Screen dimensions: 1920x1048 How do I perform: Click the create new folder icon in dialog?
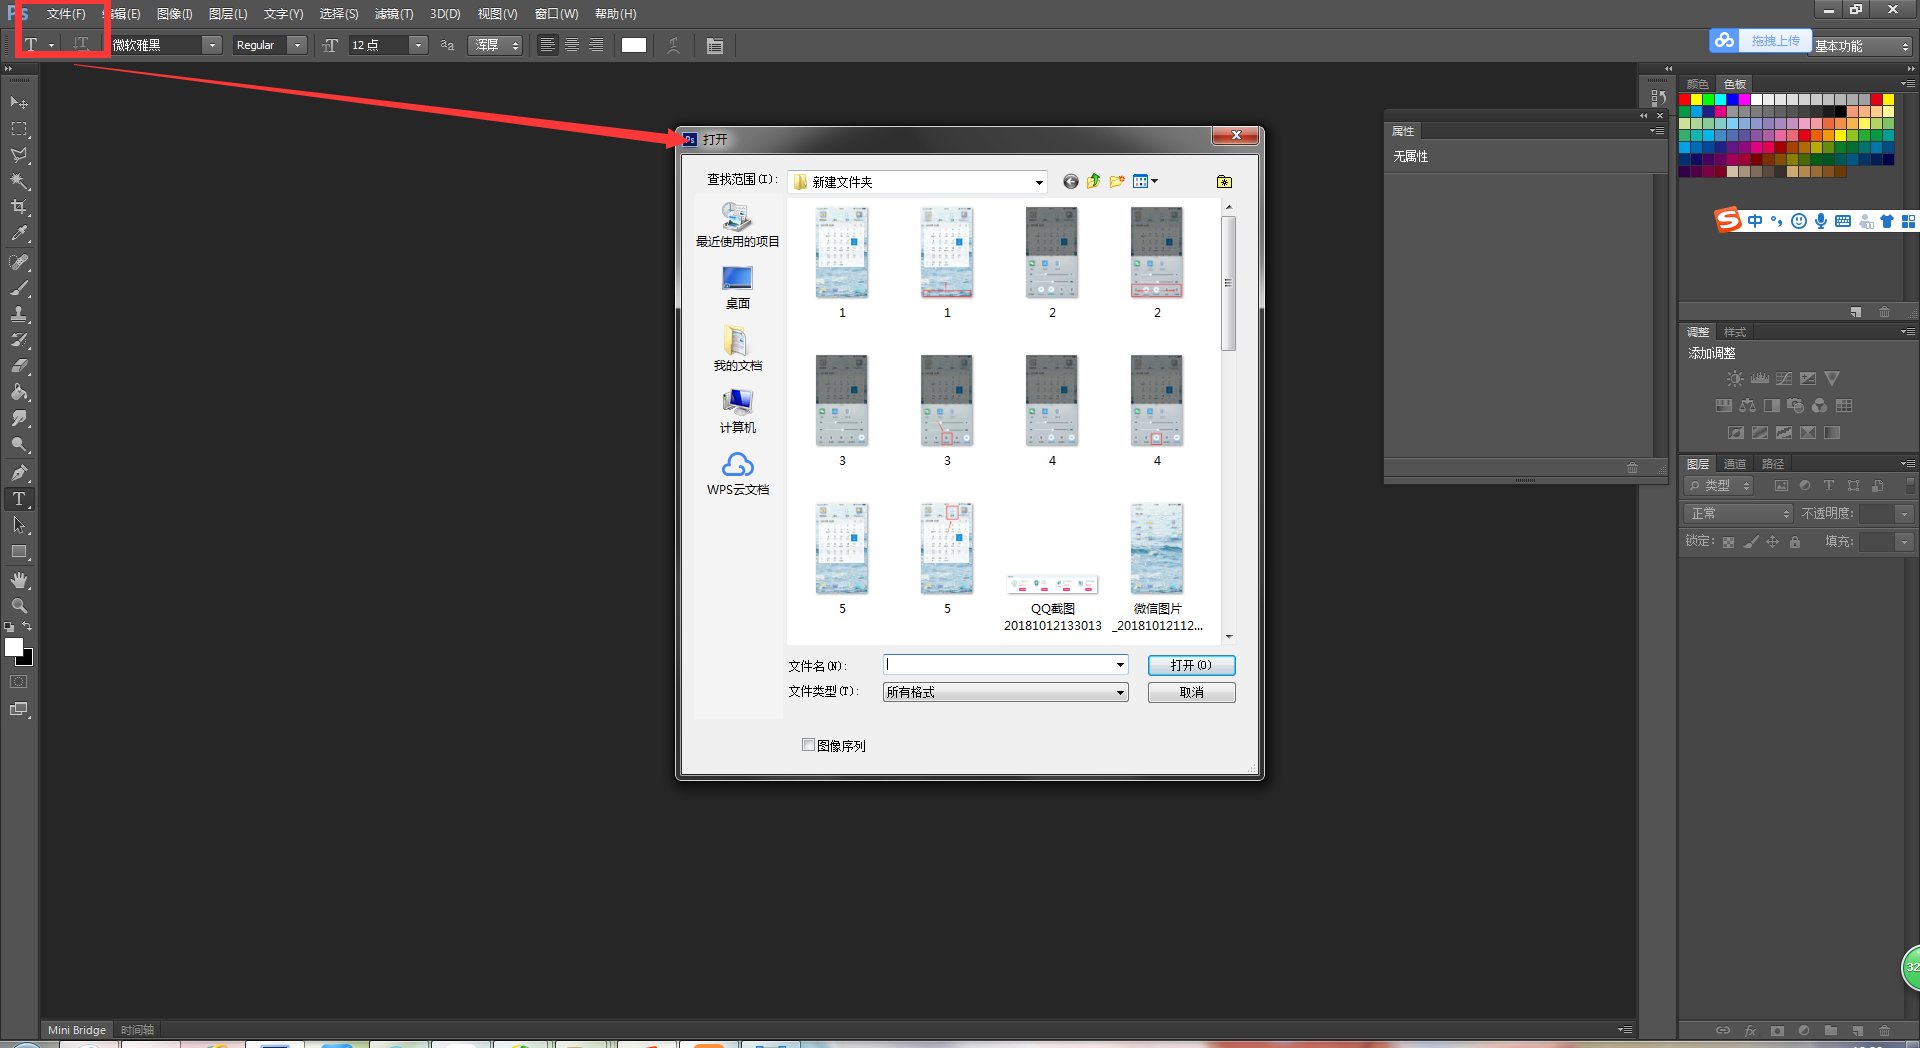click(1116, 181)
